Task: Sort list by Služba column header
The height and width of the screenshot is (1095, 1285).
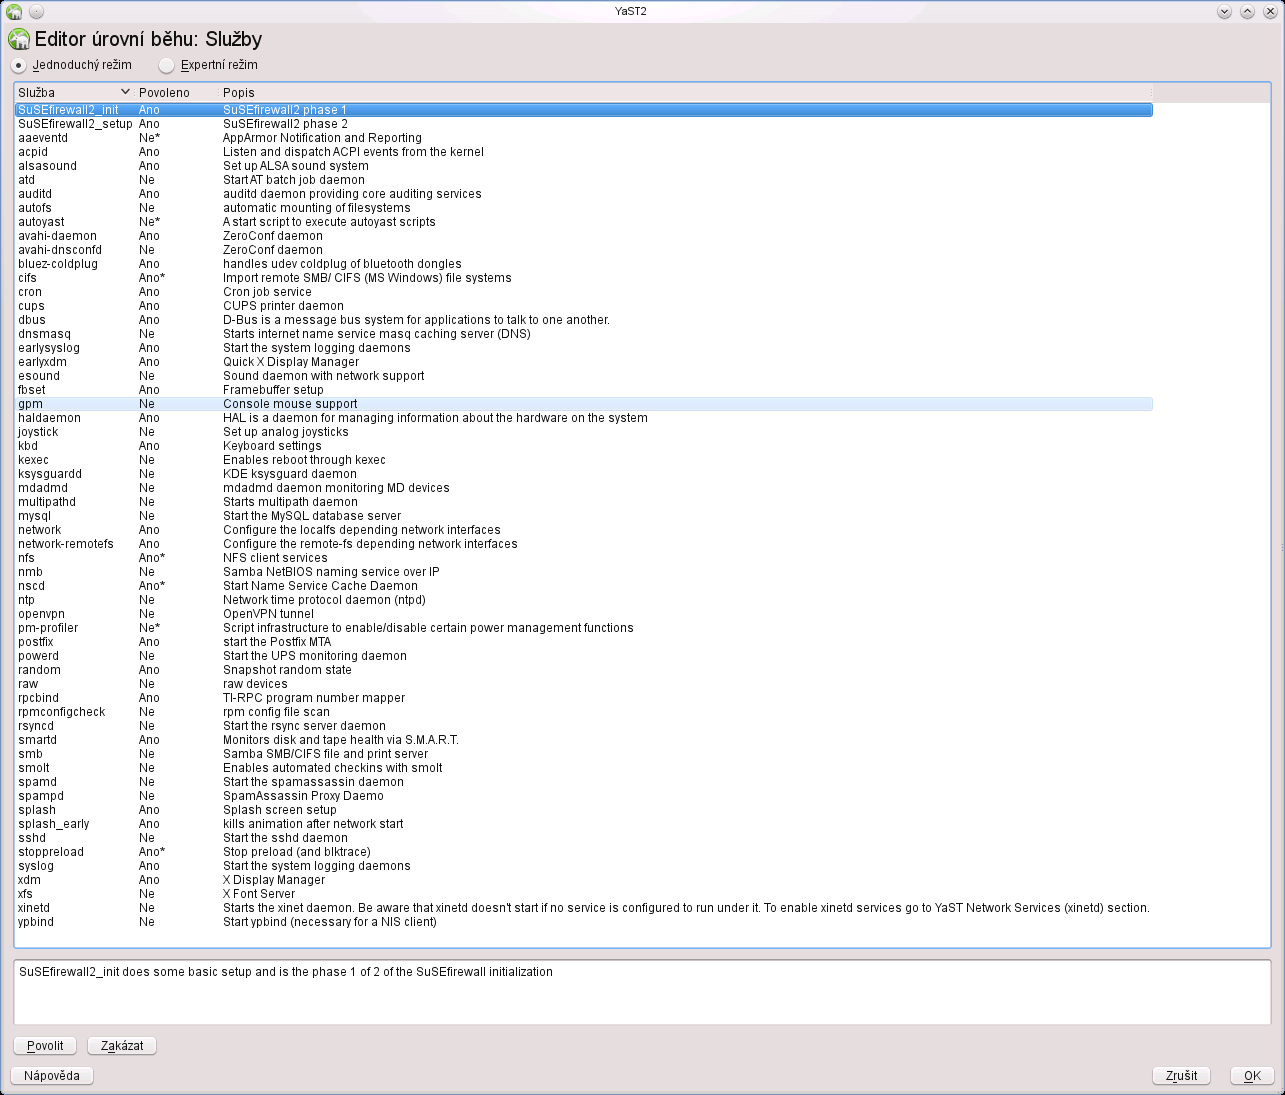Action: [74, 92]
